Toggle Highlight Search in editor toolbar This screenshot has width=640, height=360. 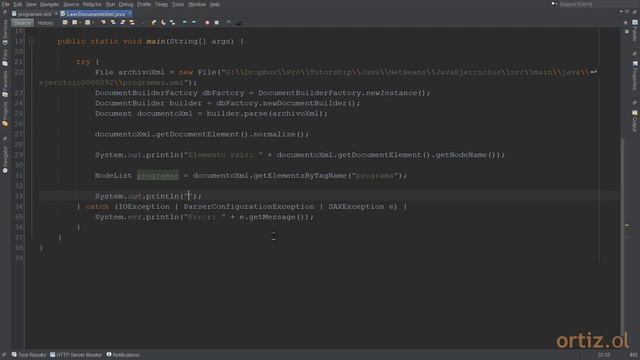click(132, 22)
